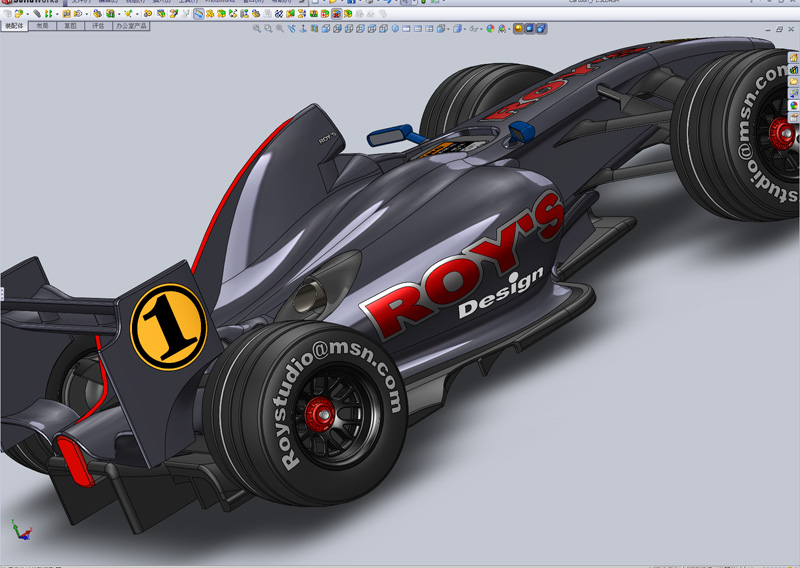This screenshot has width=800, height=568.
Task: Expand the collapsed left panel handle
Action: [x=2, y=293]
